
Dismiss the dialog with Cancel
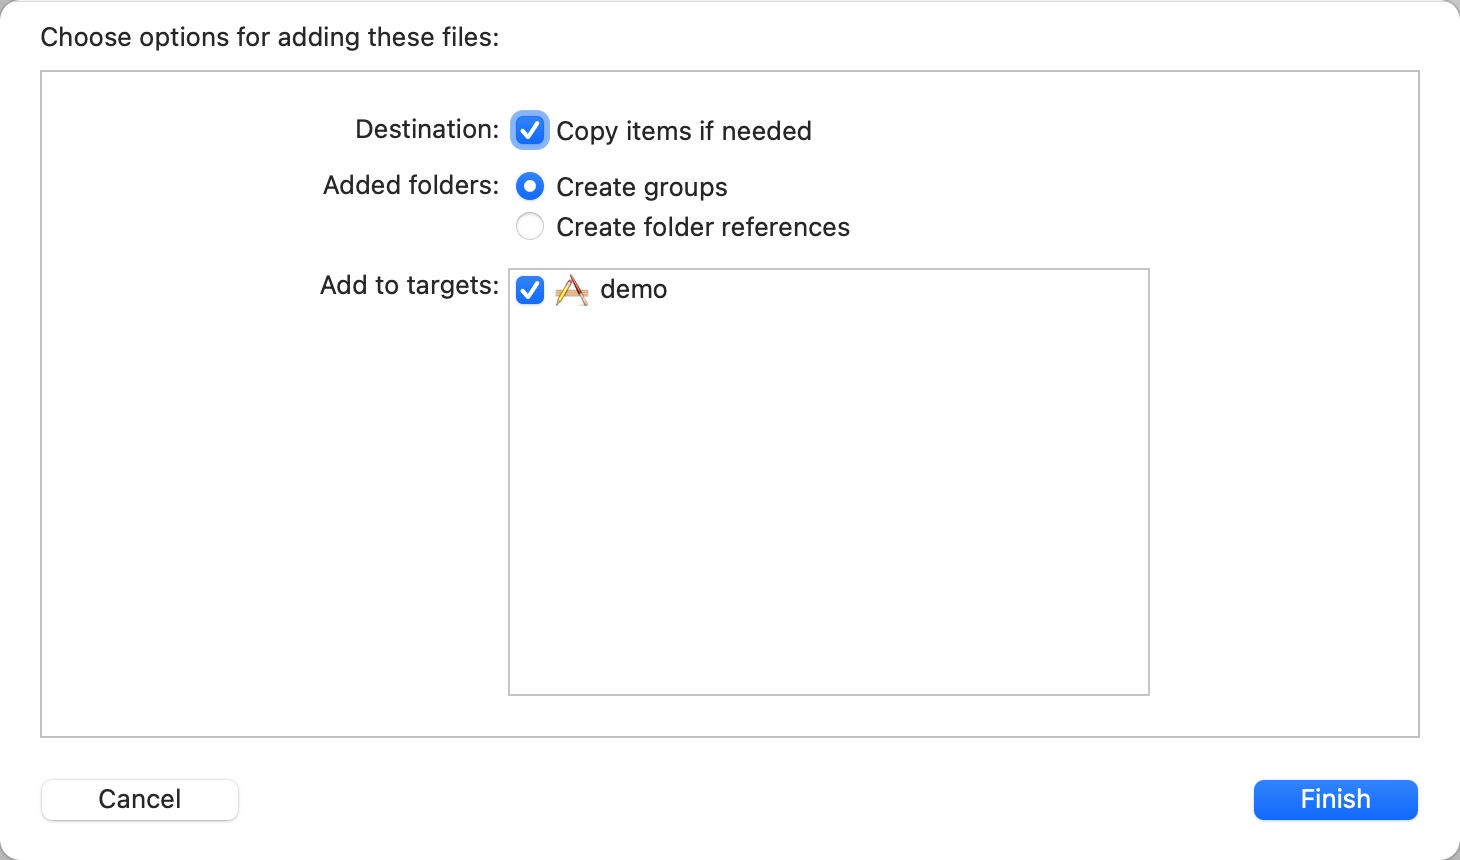pyautogui.click(x=140, y=799)
